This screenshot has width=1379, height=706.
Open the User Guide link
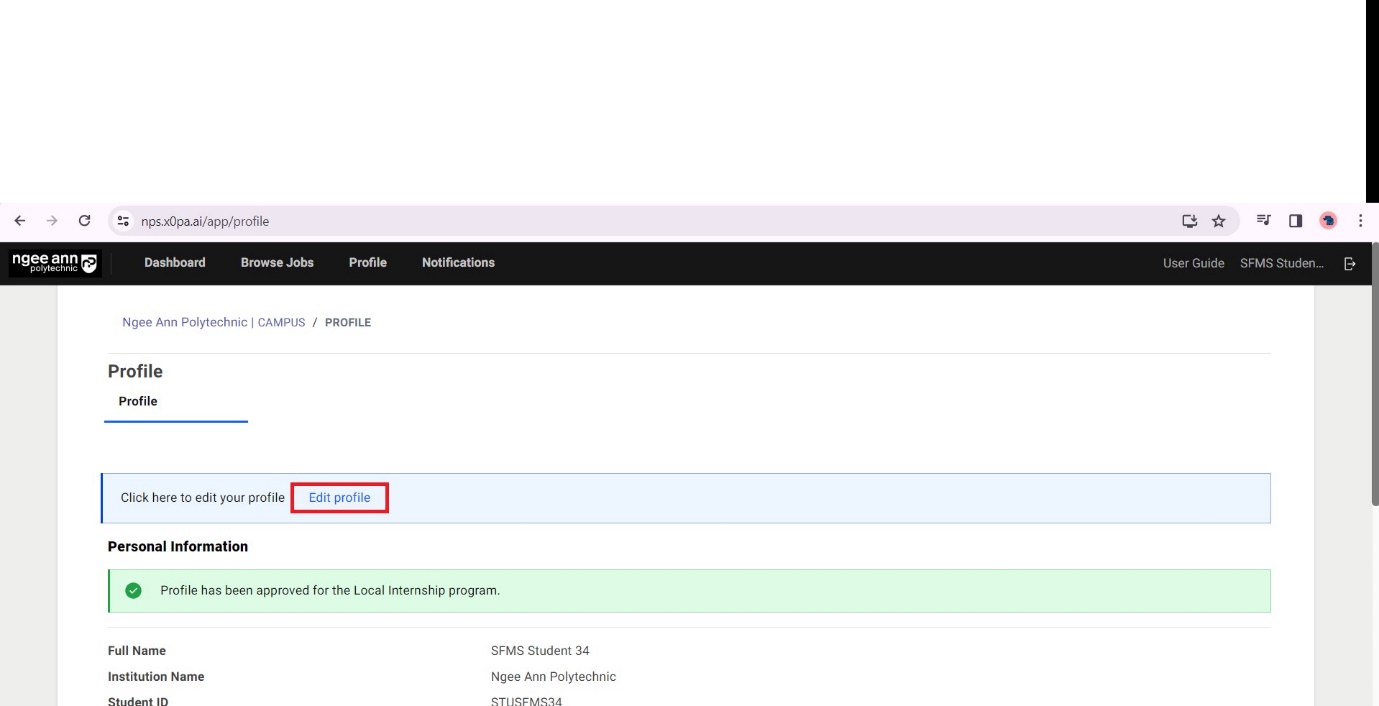coord(1193,264)
